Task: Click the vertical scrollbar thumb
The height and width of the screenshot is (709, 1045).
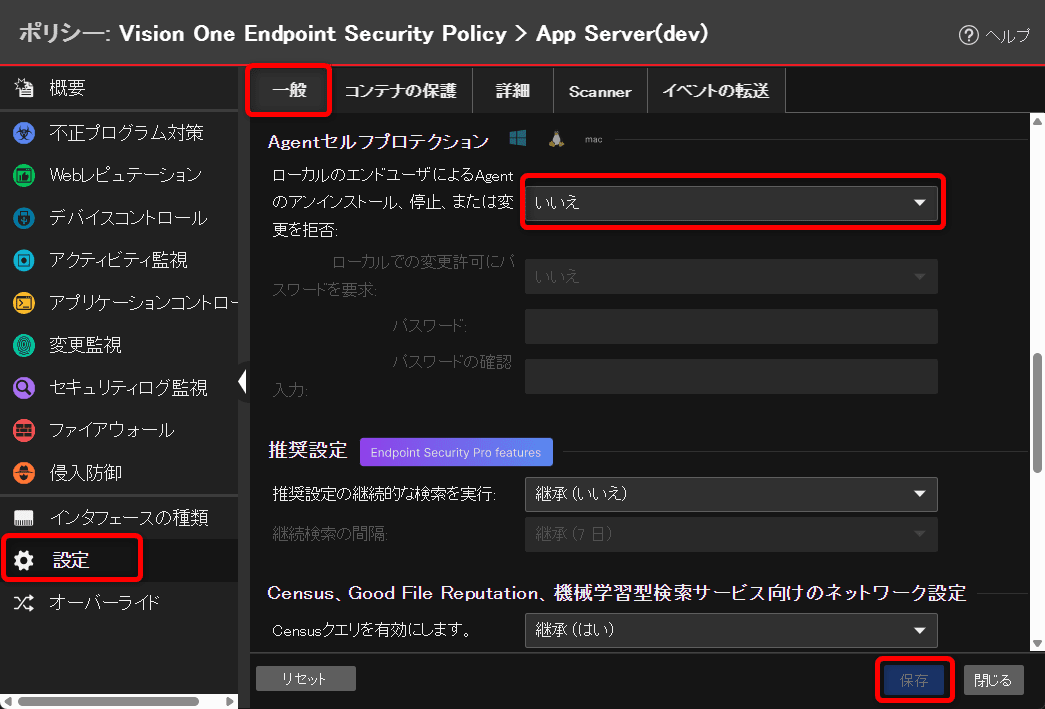Action: [1037, 413]
